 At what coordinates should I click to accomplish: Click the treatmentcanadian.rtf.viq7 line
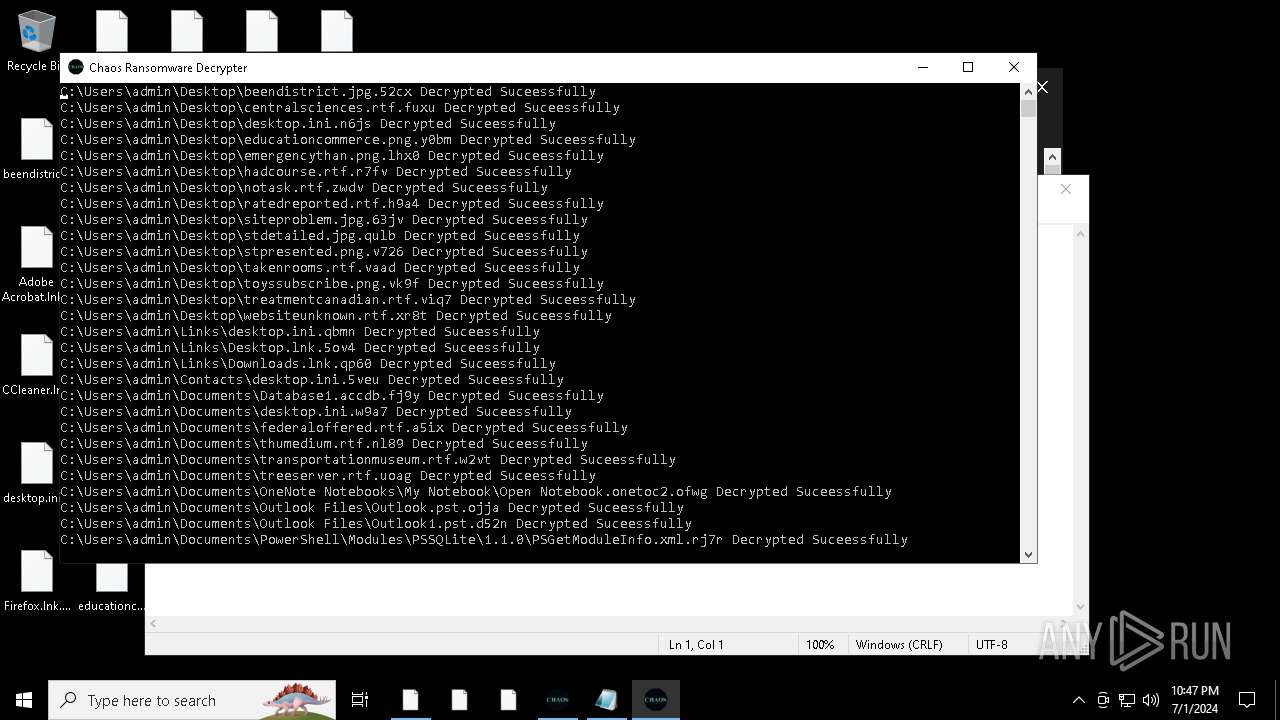point(348,299)
